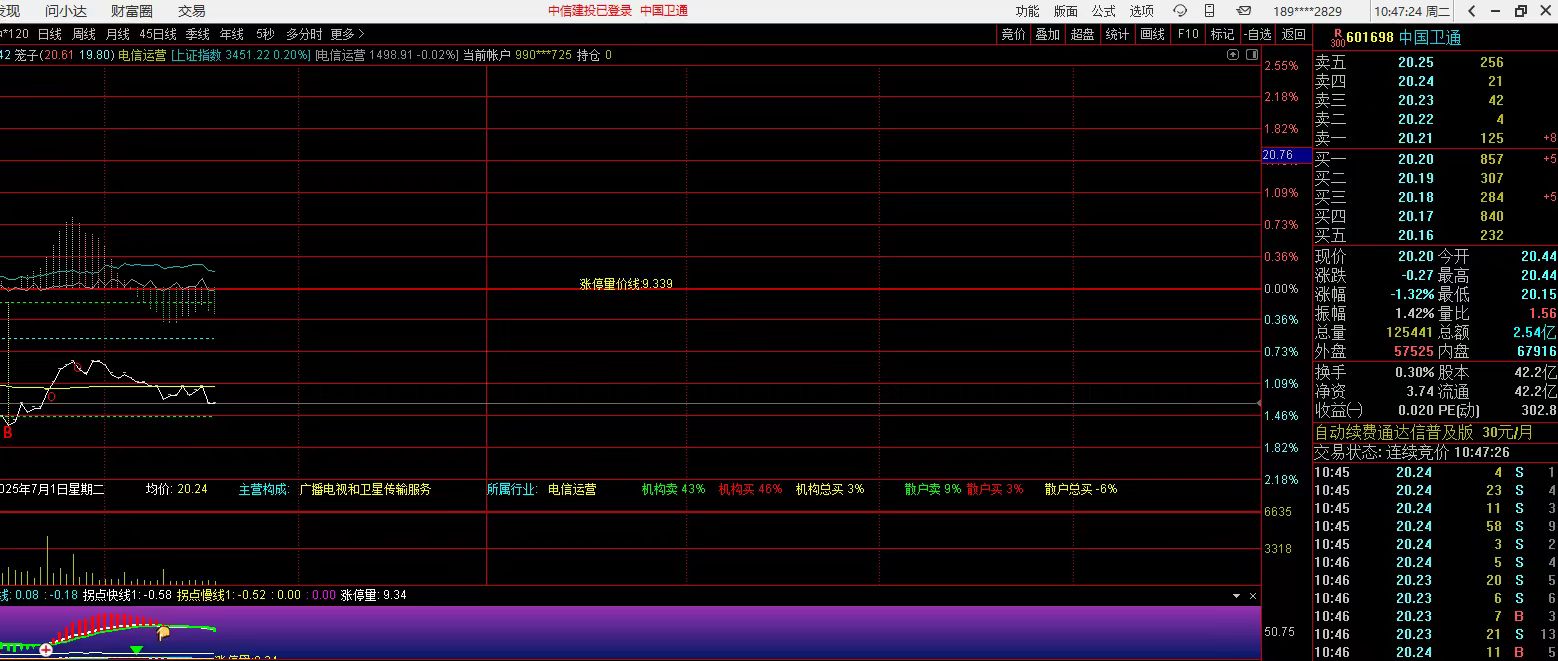Expand the 更多 period options
Screen dimensions: 1558x661
point(347,34)
